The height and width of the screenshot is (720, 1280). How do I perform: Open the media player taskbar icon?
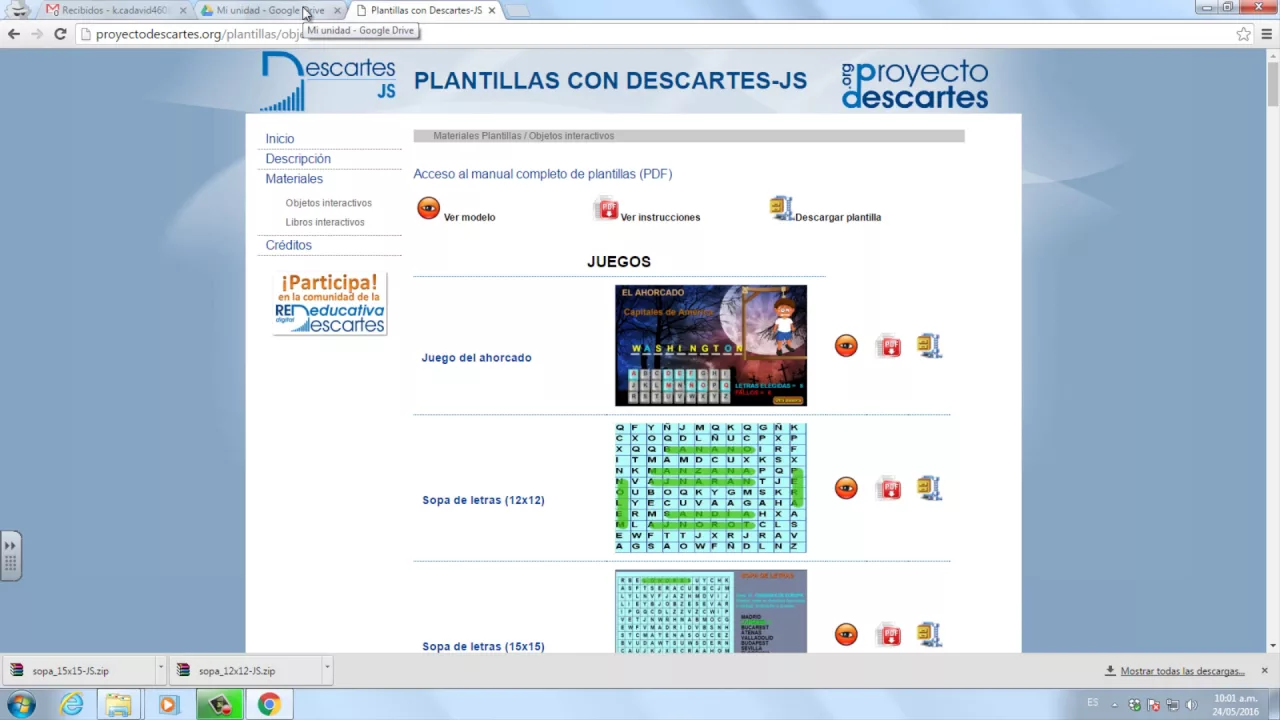point(168,705)
